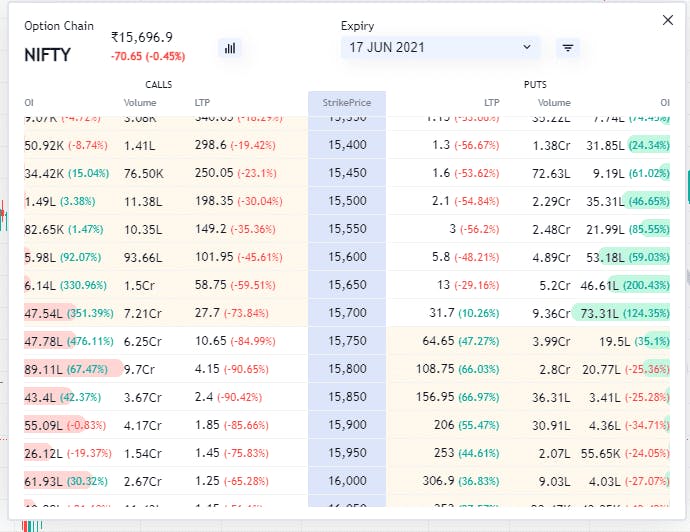
Task: Click put LTP 156.95 value
Action: [435, 397]
